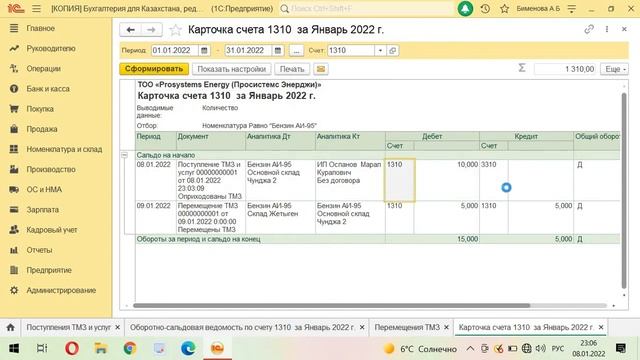Open calendar for end date 31.01.2022
This screenshot has height=360, width=640.
pos(278,51)
